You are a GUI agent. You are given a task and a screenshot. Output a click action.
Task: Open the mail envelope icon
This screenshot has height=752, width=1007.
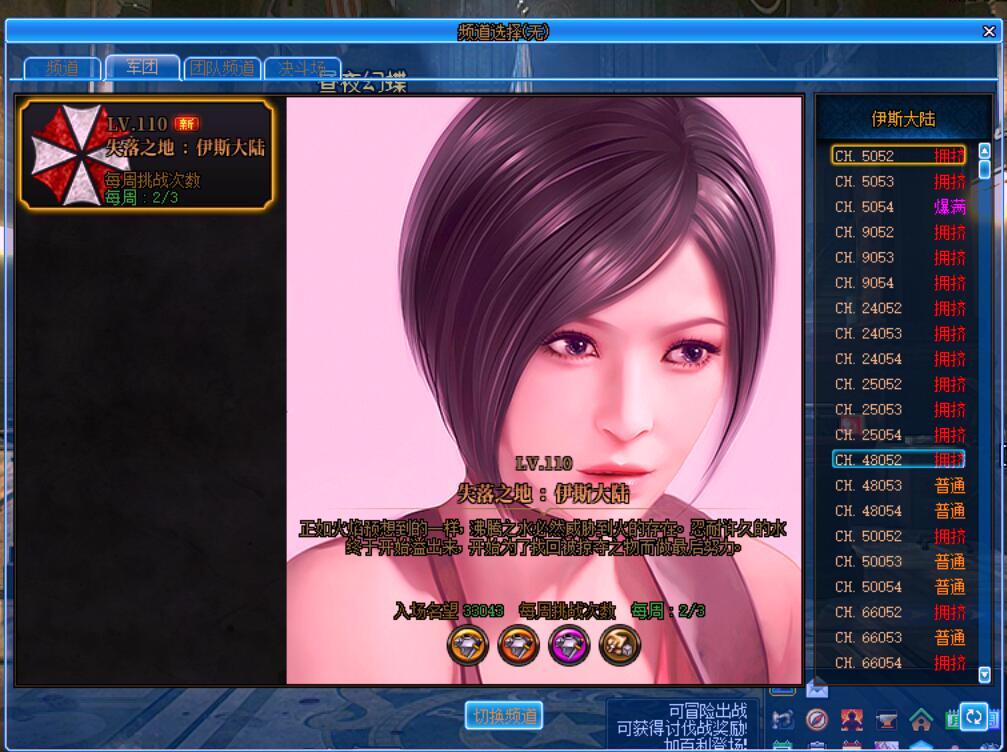(x=817, y=689)
